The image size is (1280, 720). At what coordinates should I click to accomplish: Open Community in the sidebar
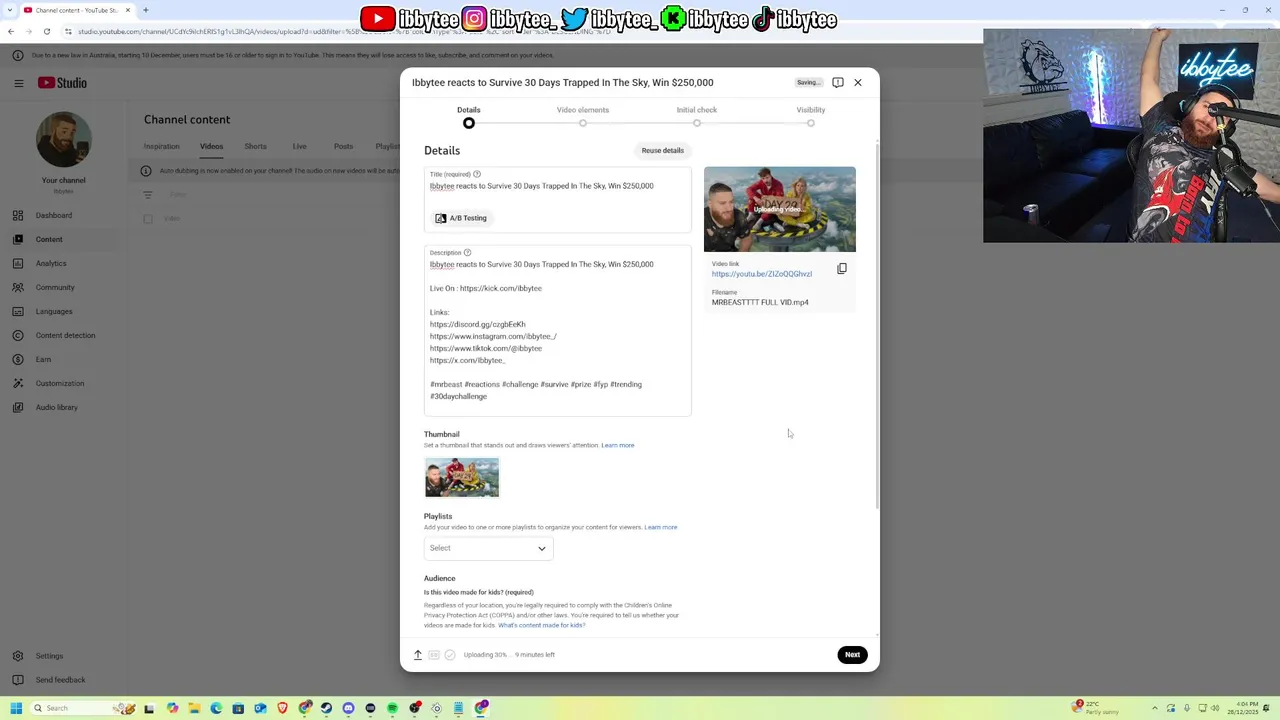[55, 287]
